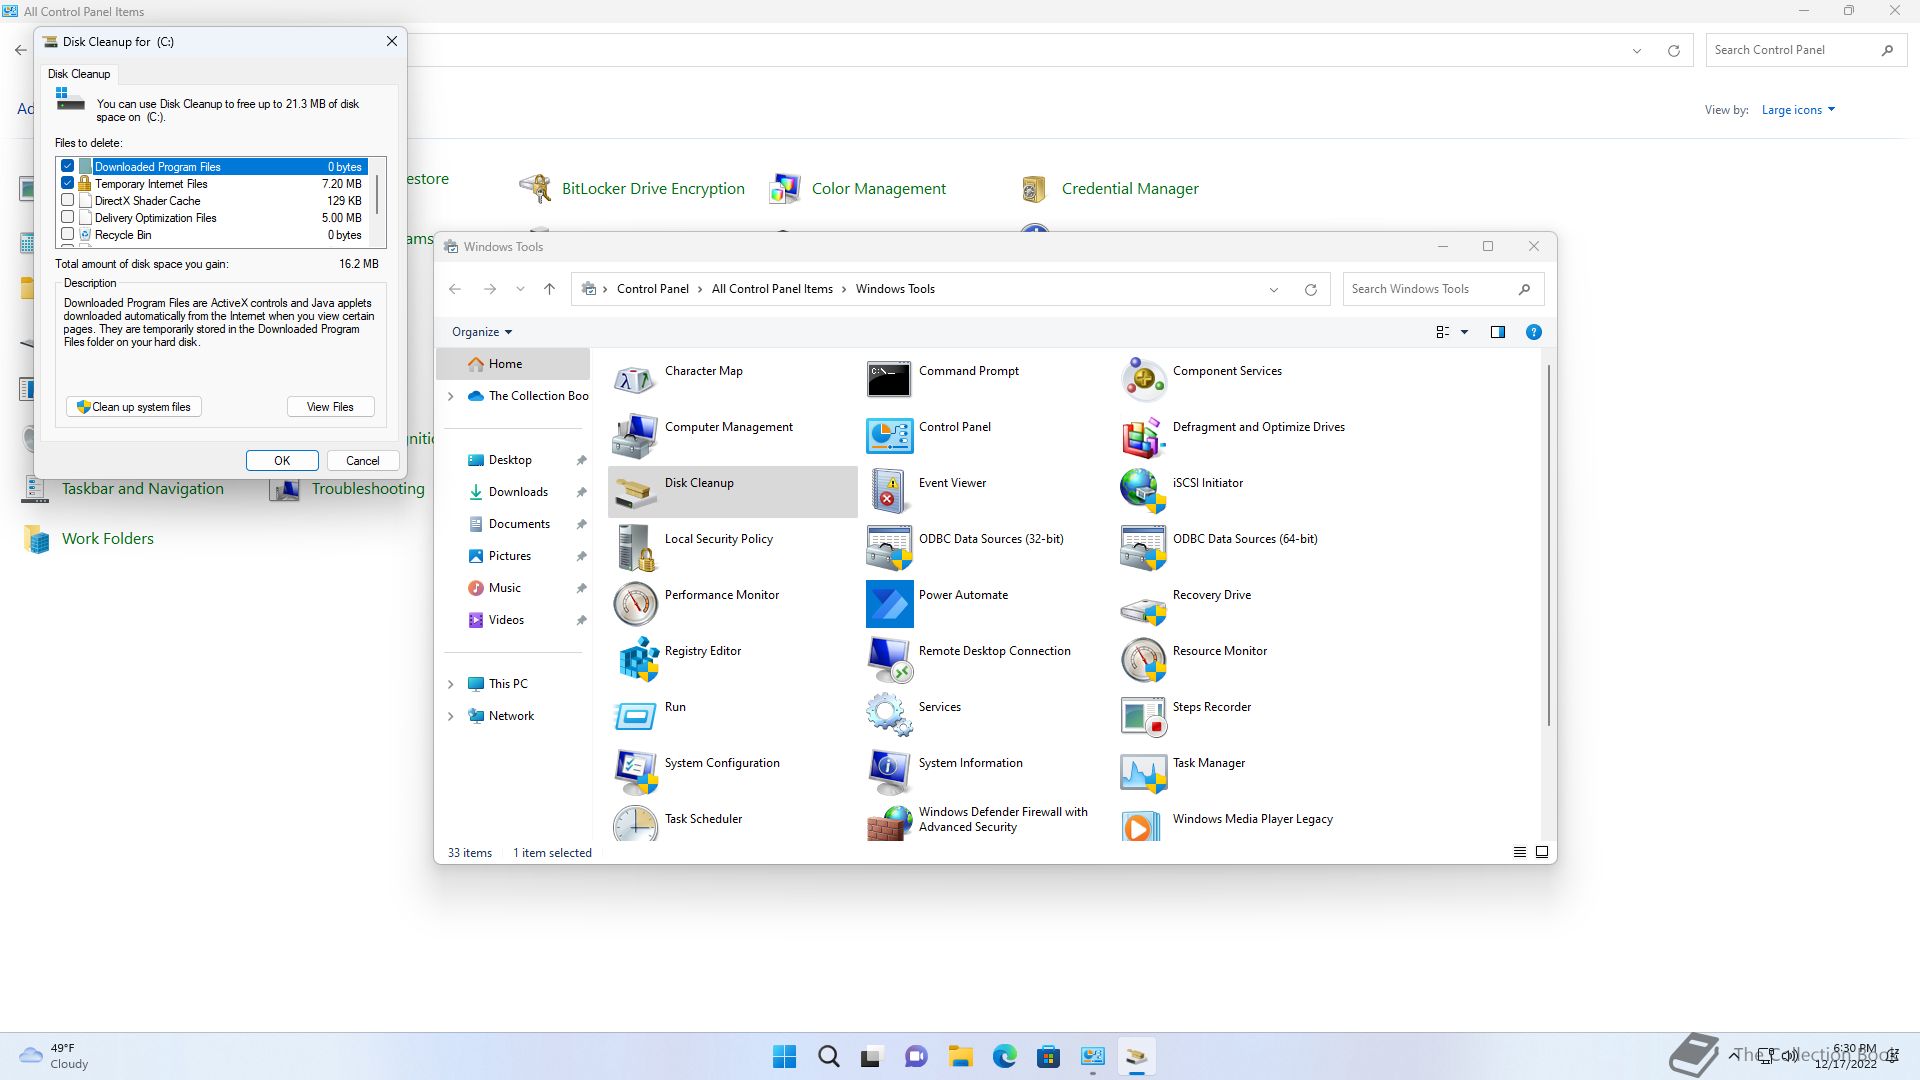Open Windows Start button on taskbar

coord(785,1057)
